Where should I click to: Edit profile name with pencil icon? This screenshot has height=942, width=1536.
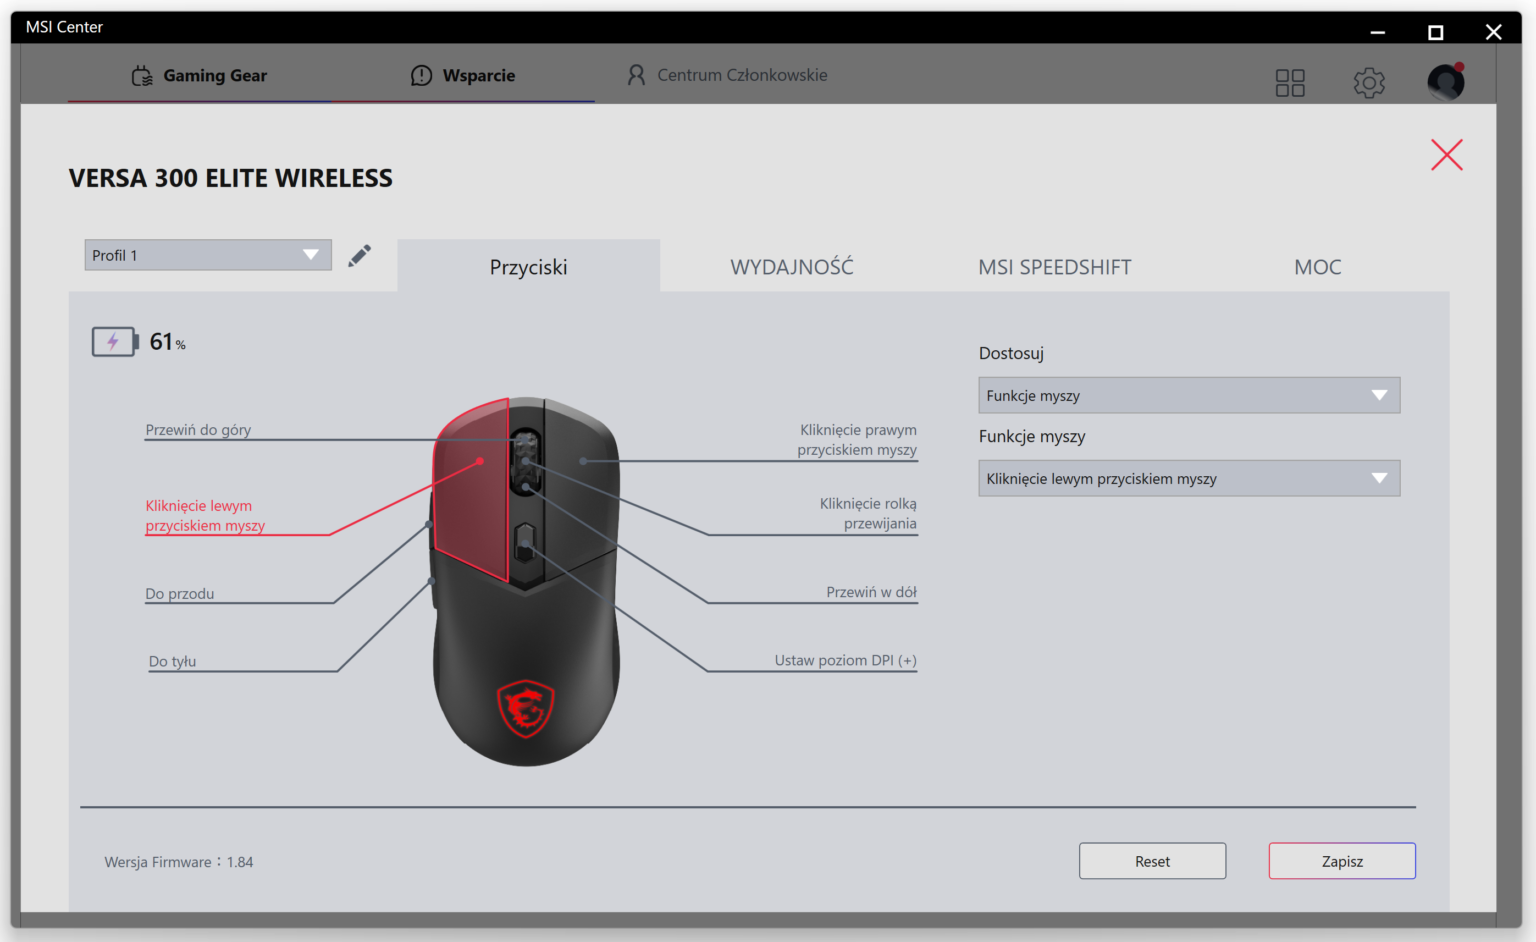[360, 255]
